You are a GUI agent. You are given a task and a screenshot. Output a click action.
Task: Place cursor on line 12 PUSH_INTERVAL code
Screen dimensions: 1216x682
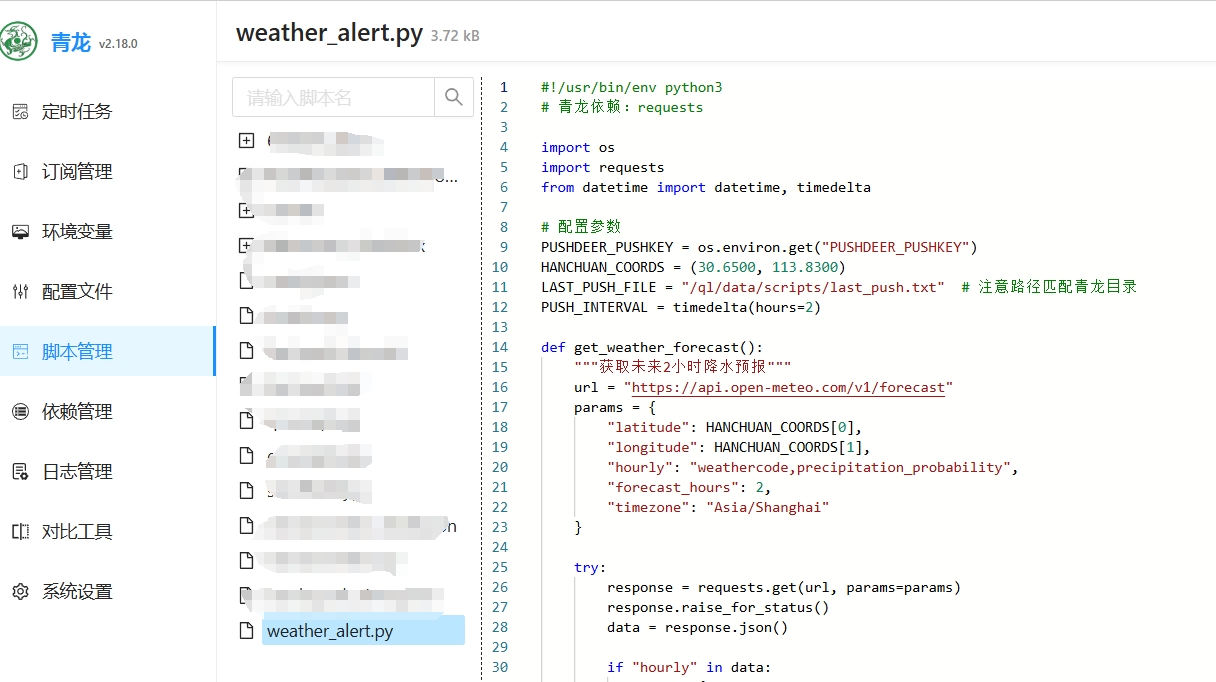tap(680, 307)
